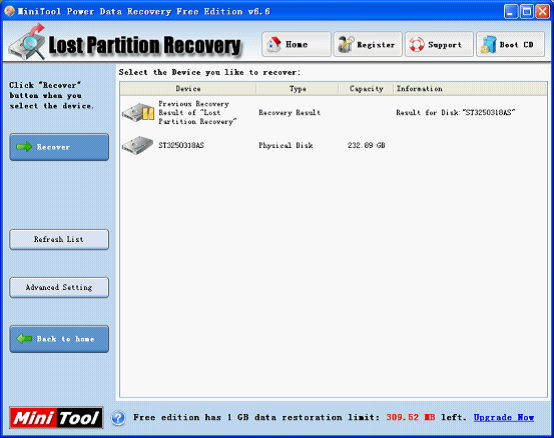
Task: Click the "Physical Disk" type cell
Action: coord(285,145)
